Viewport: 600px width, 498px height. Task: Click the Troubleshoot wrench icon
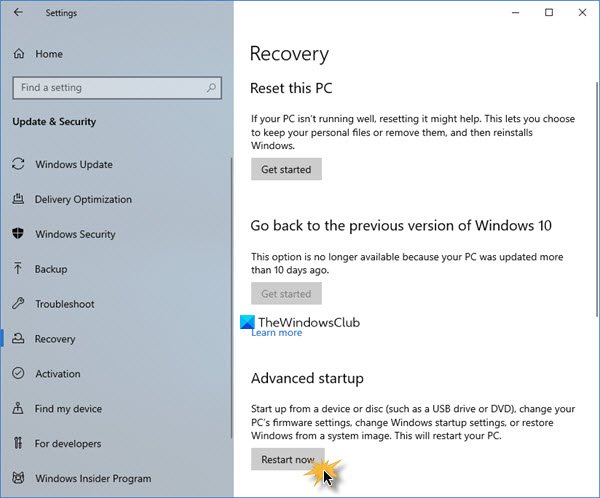[18, 304]
